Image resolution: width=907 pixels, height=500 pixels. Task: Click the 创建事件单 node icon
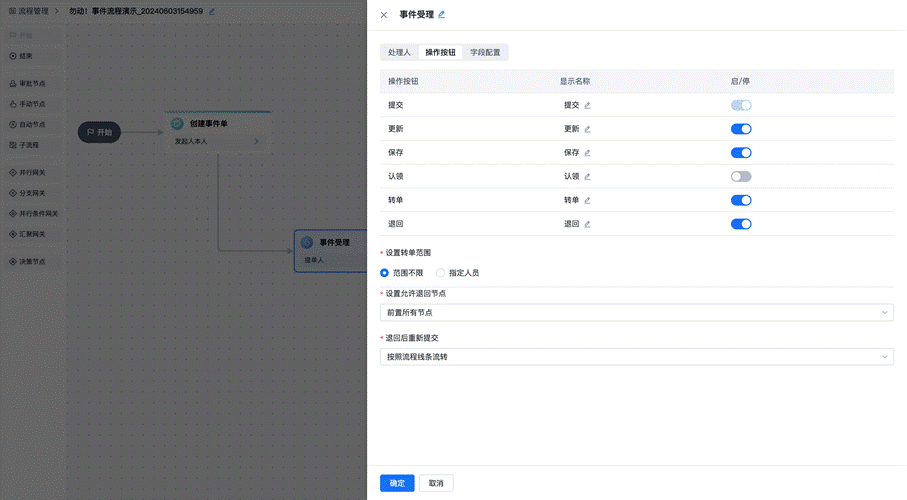[177, 123]
